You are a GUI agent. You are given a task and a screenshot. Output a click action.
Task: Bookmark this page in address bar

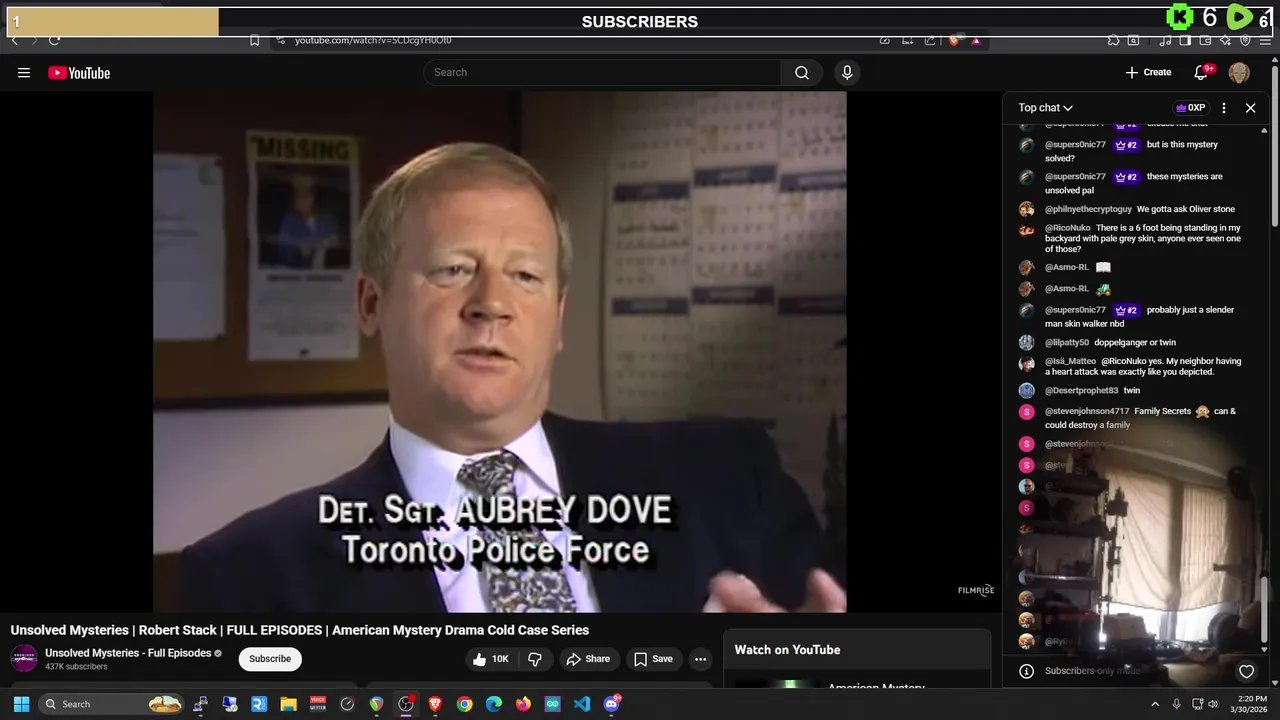point(254,40)
